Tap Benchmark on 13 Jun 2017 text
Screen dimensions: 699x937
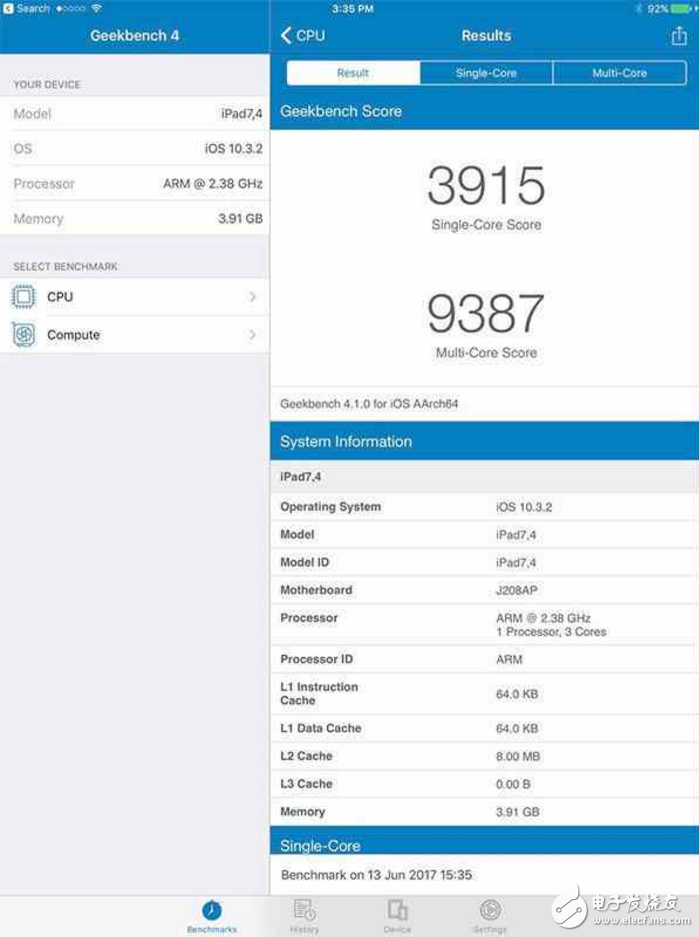pos(376,875)
